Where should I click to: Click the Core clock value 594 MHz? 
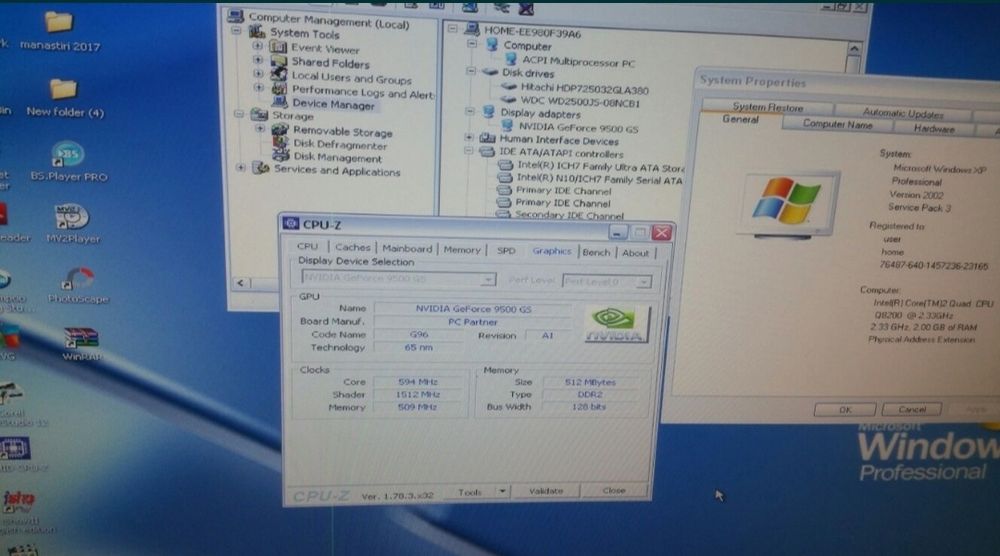(418, 381)
